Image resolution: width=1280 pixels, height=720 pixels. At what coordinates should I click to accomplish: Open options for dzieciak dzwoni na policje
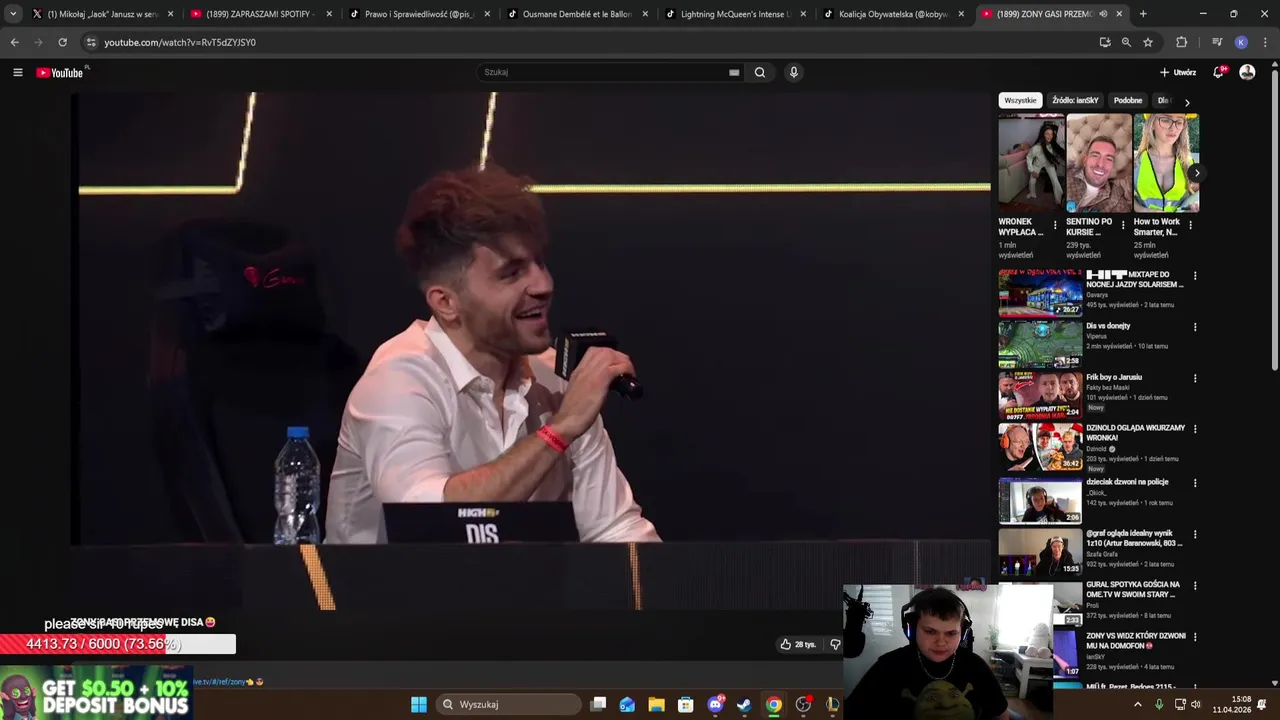tap(1194, 483)
